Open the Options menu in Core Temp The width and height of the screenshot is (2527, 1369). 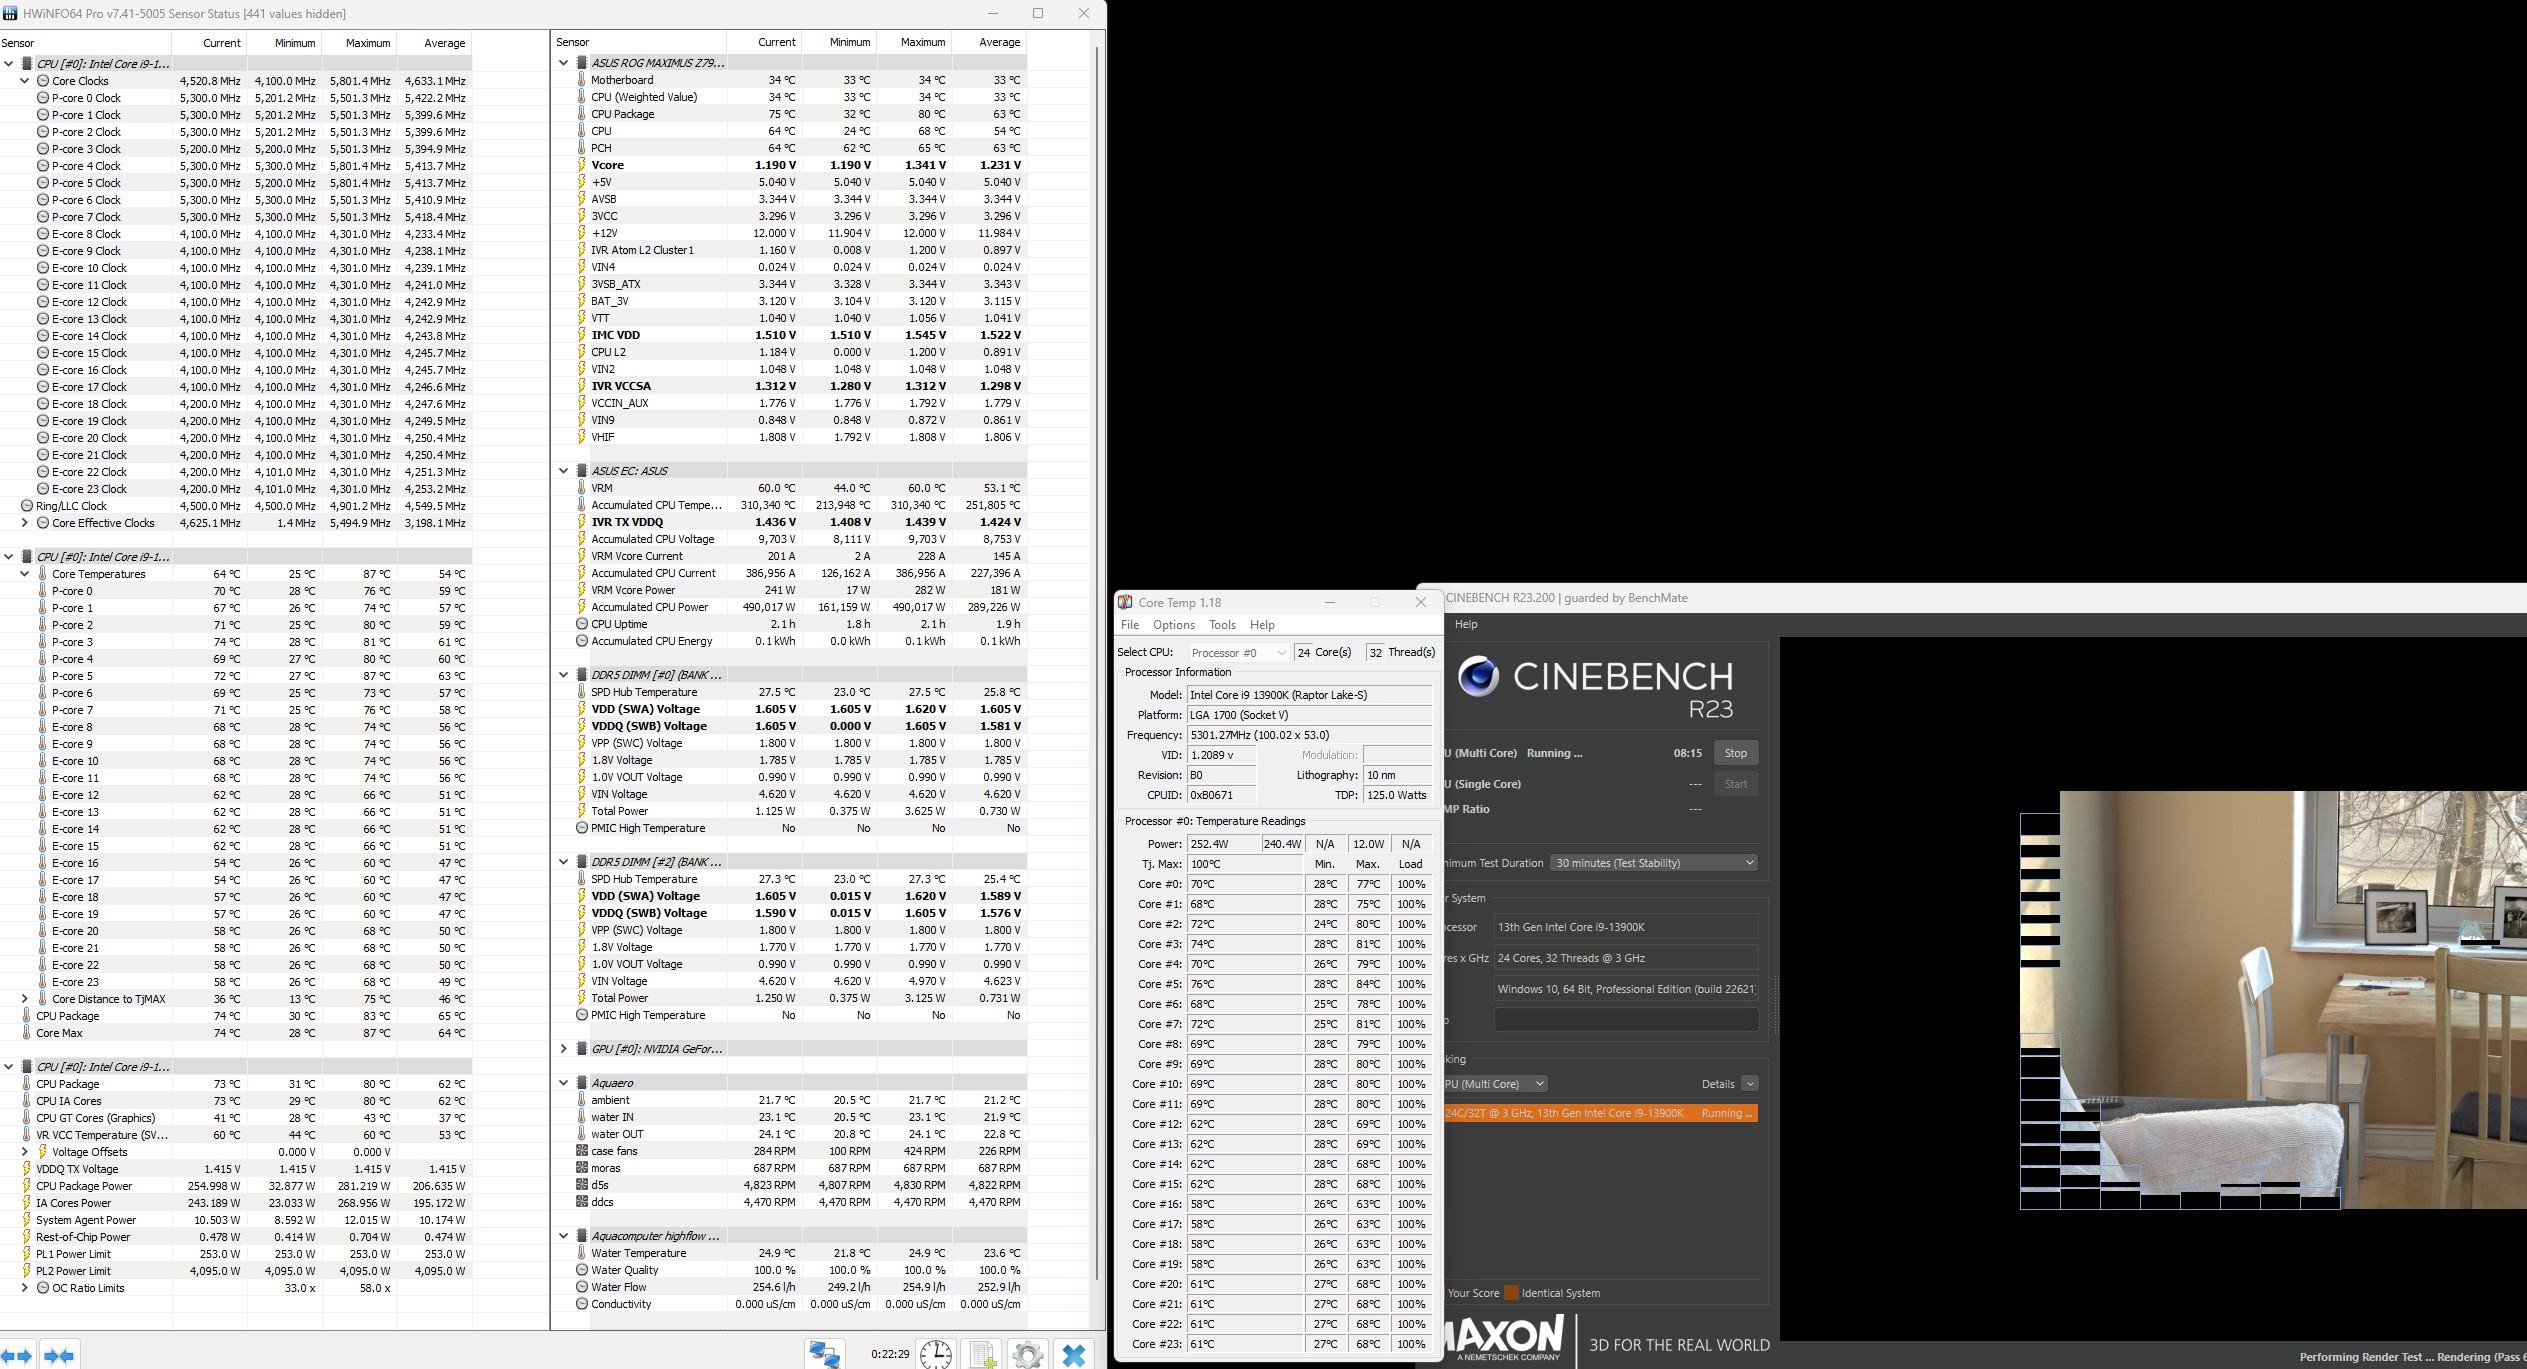click(x=1173, y=625)
